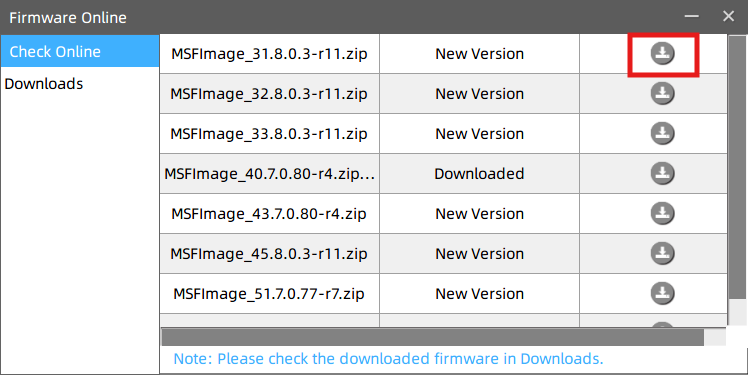748x375 pixels.
Task: Click partially visible download icon in last row
Action: pos(663,324)
